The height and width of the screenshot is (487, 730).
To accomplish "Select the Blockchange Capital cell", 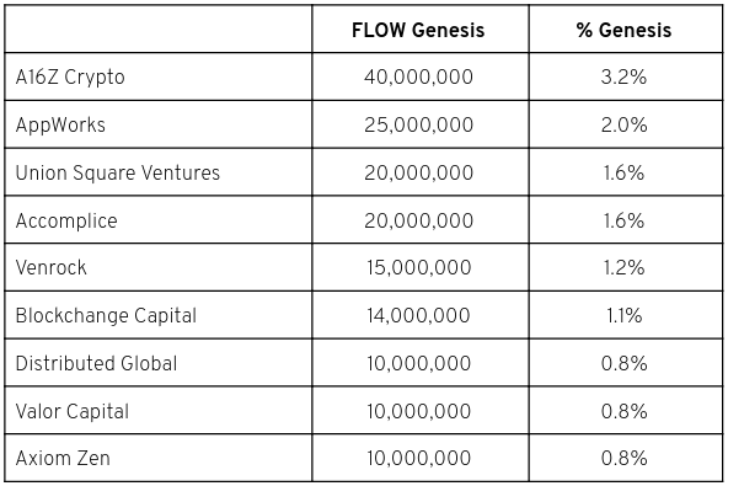I will 106,316.
